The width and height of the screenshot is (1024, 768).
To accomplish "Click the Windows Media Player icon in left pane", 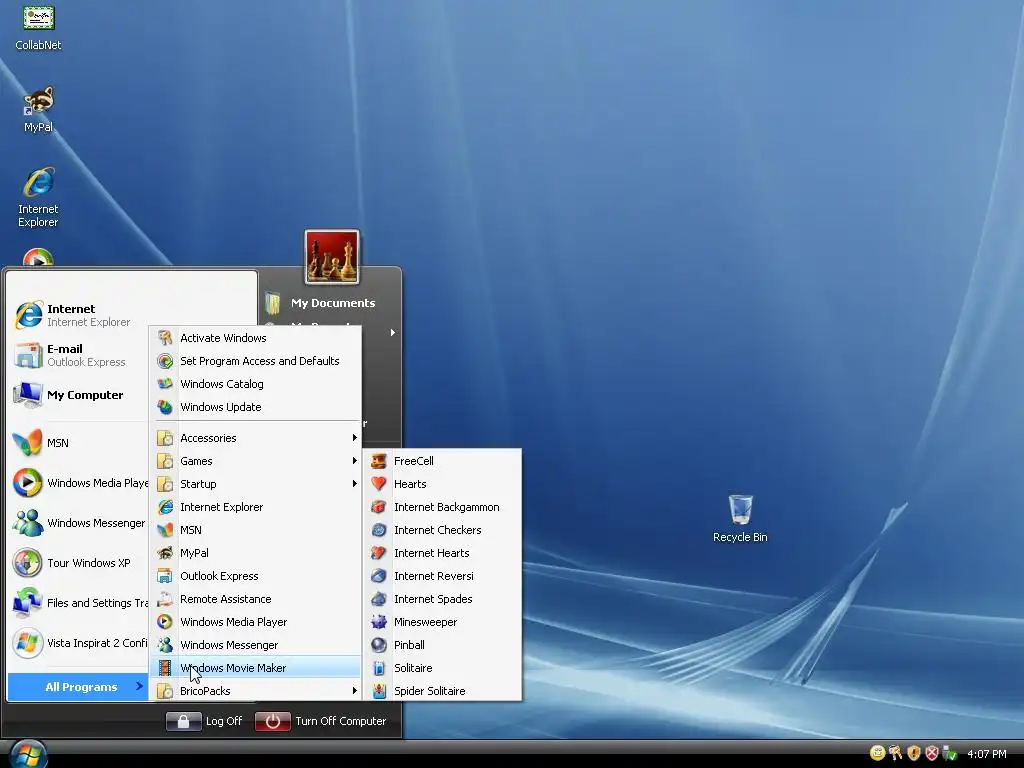I will (27, 483).
